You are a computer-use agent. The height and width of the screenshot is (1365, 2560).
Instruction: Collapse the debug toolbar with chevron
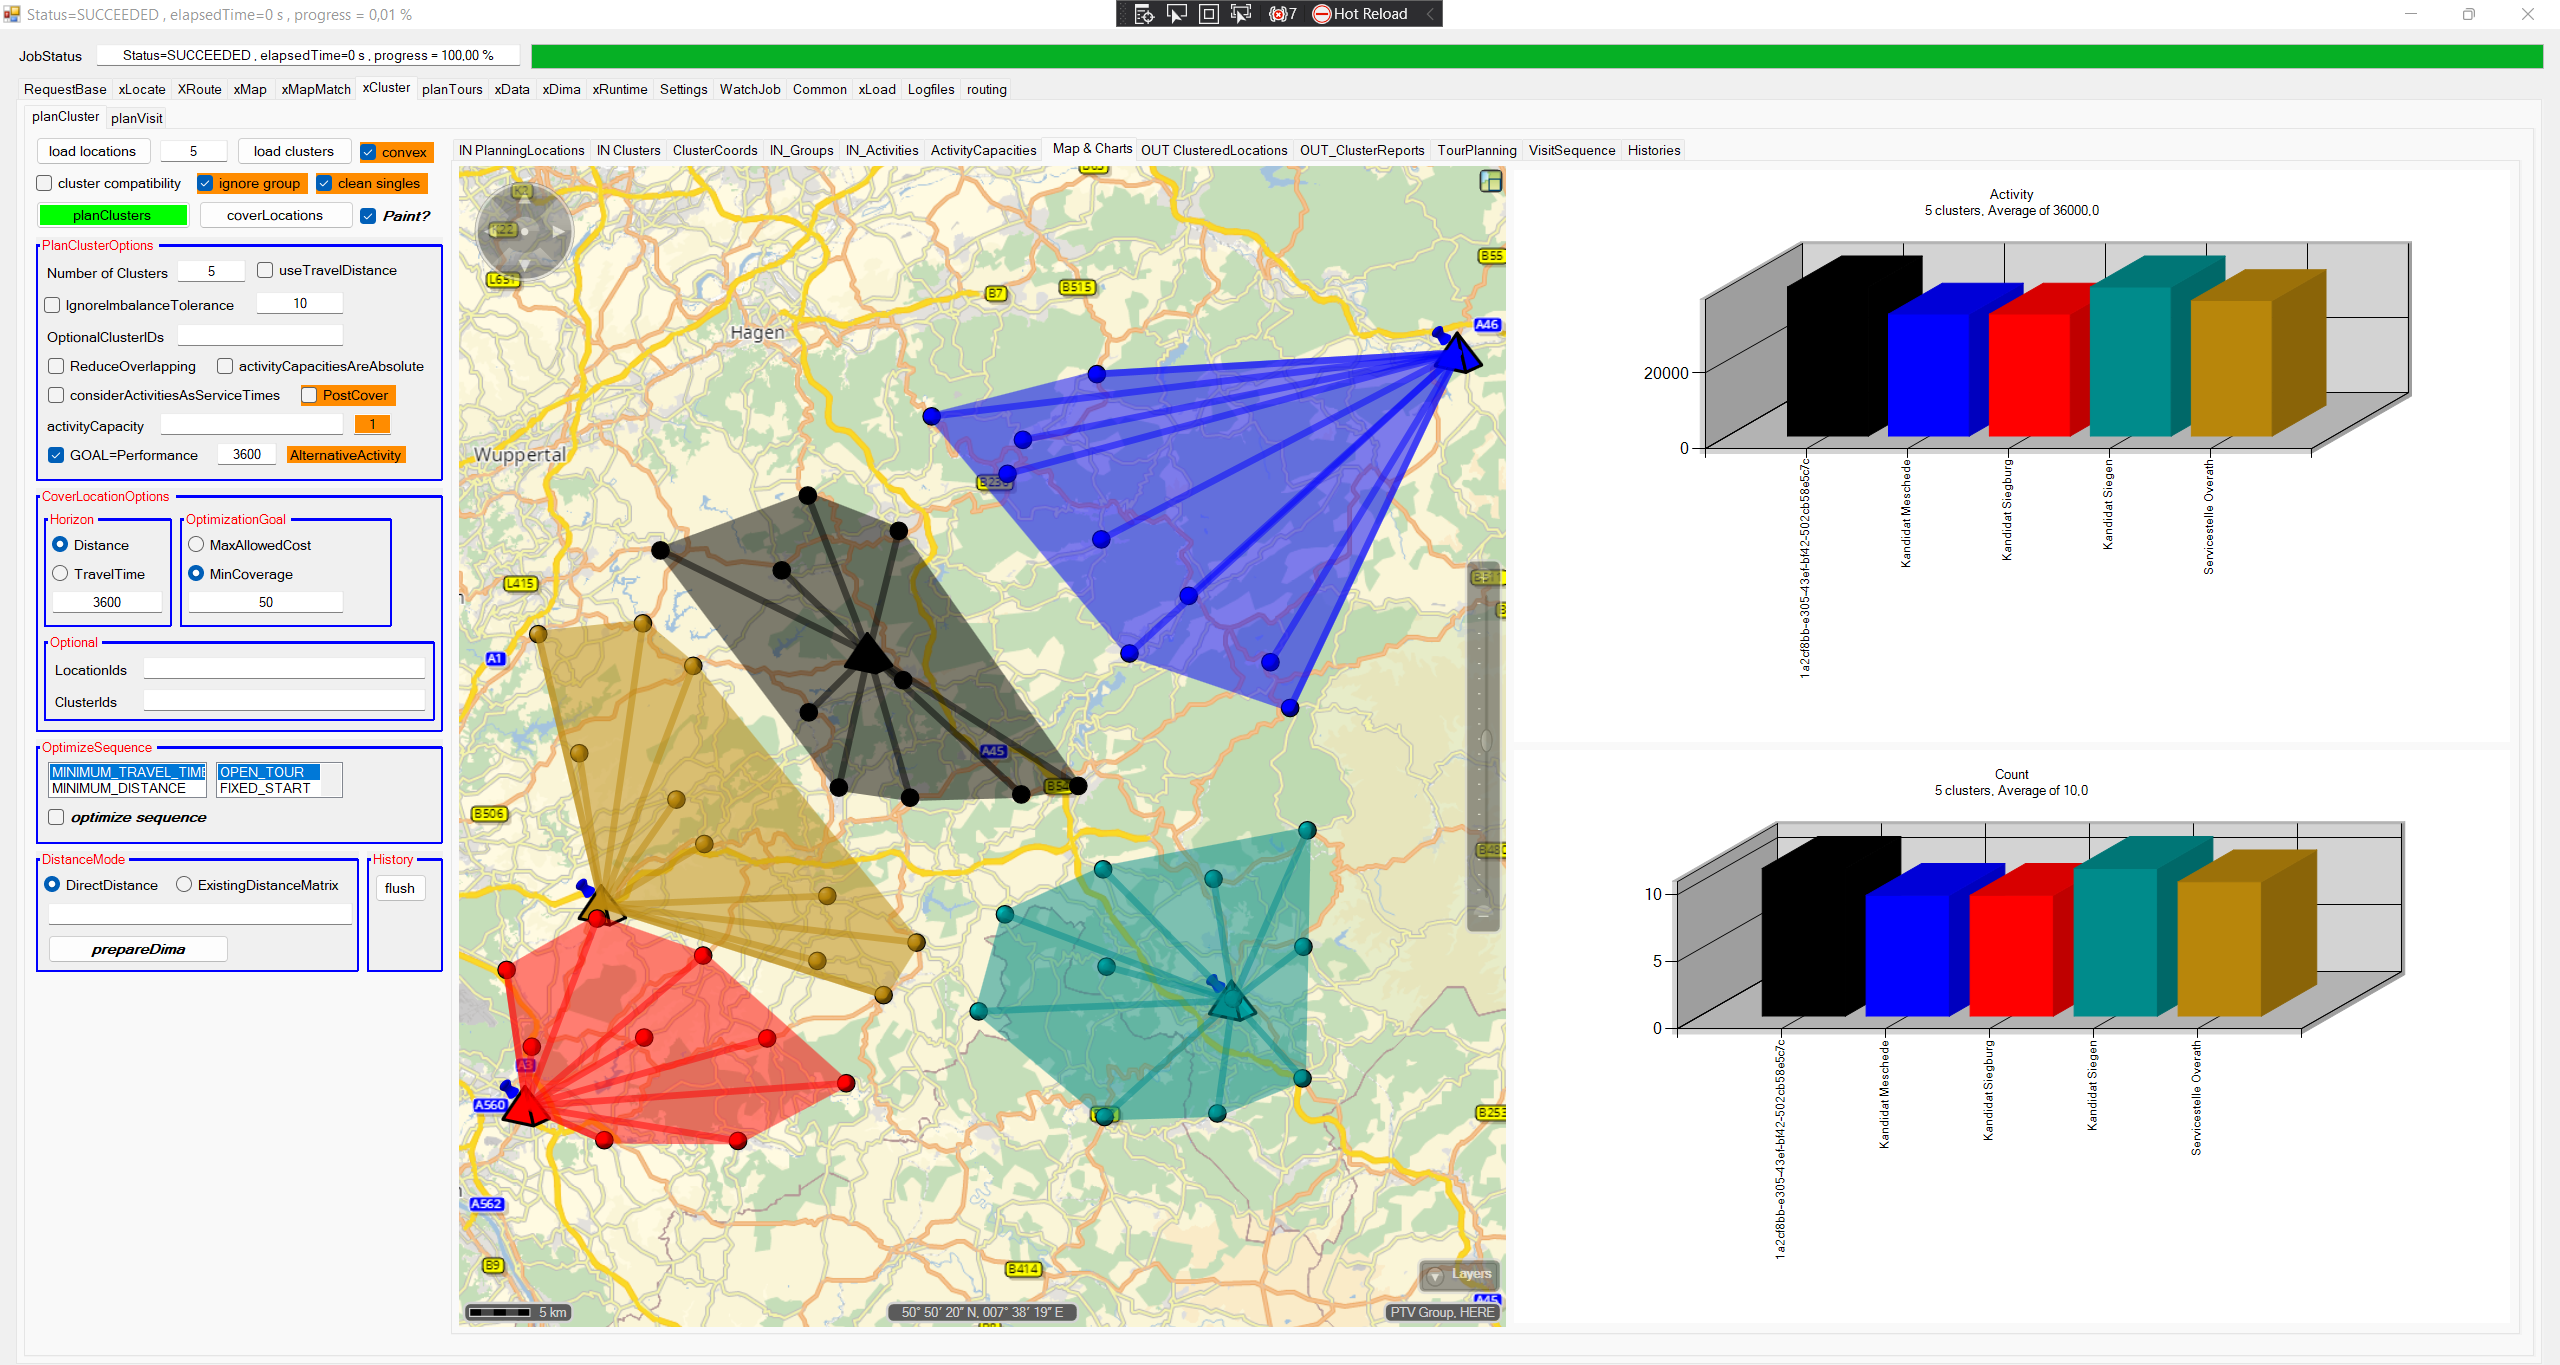click(x=1430, y=14)
